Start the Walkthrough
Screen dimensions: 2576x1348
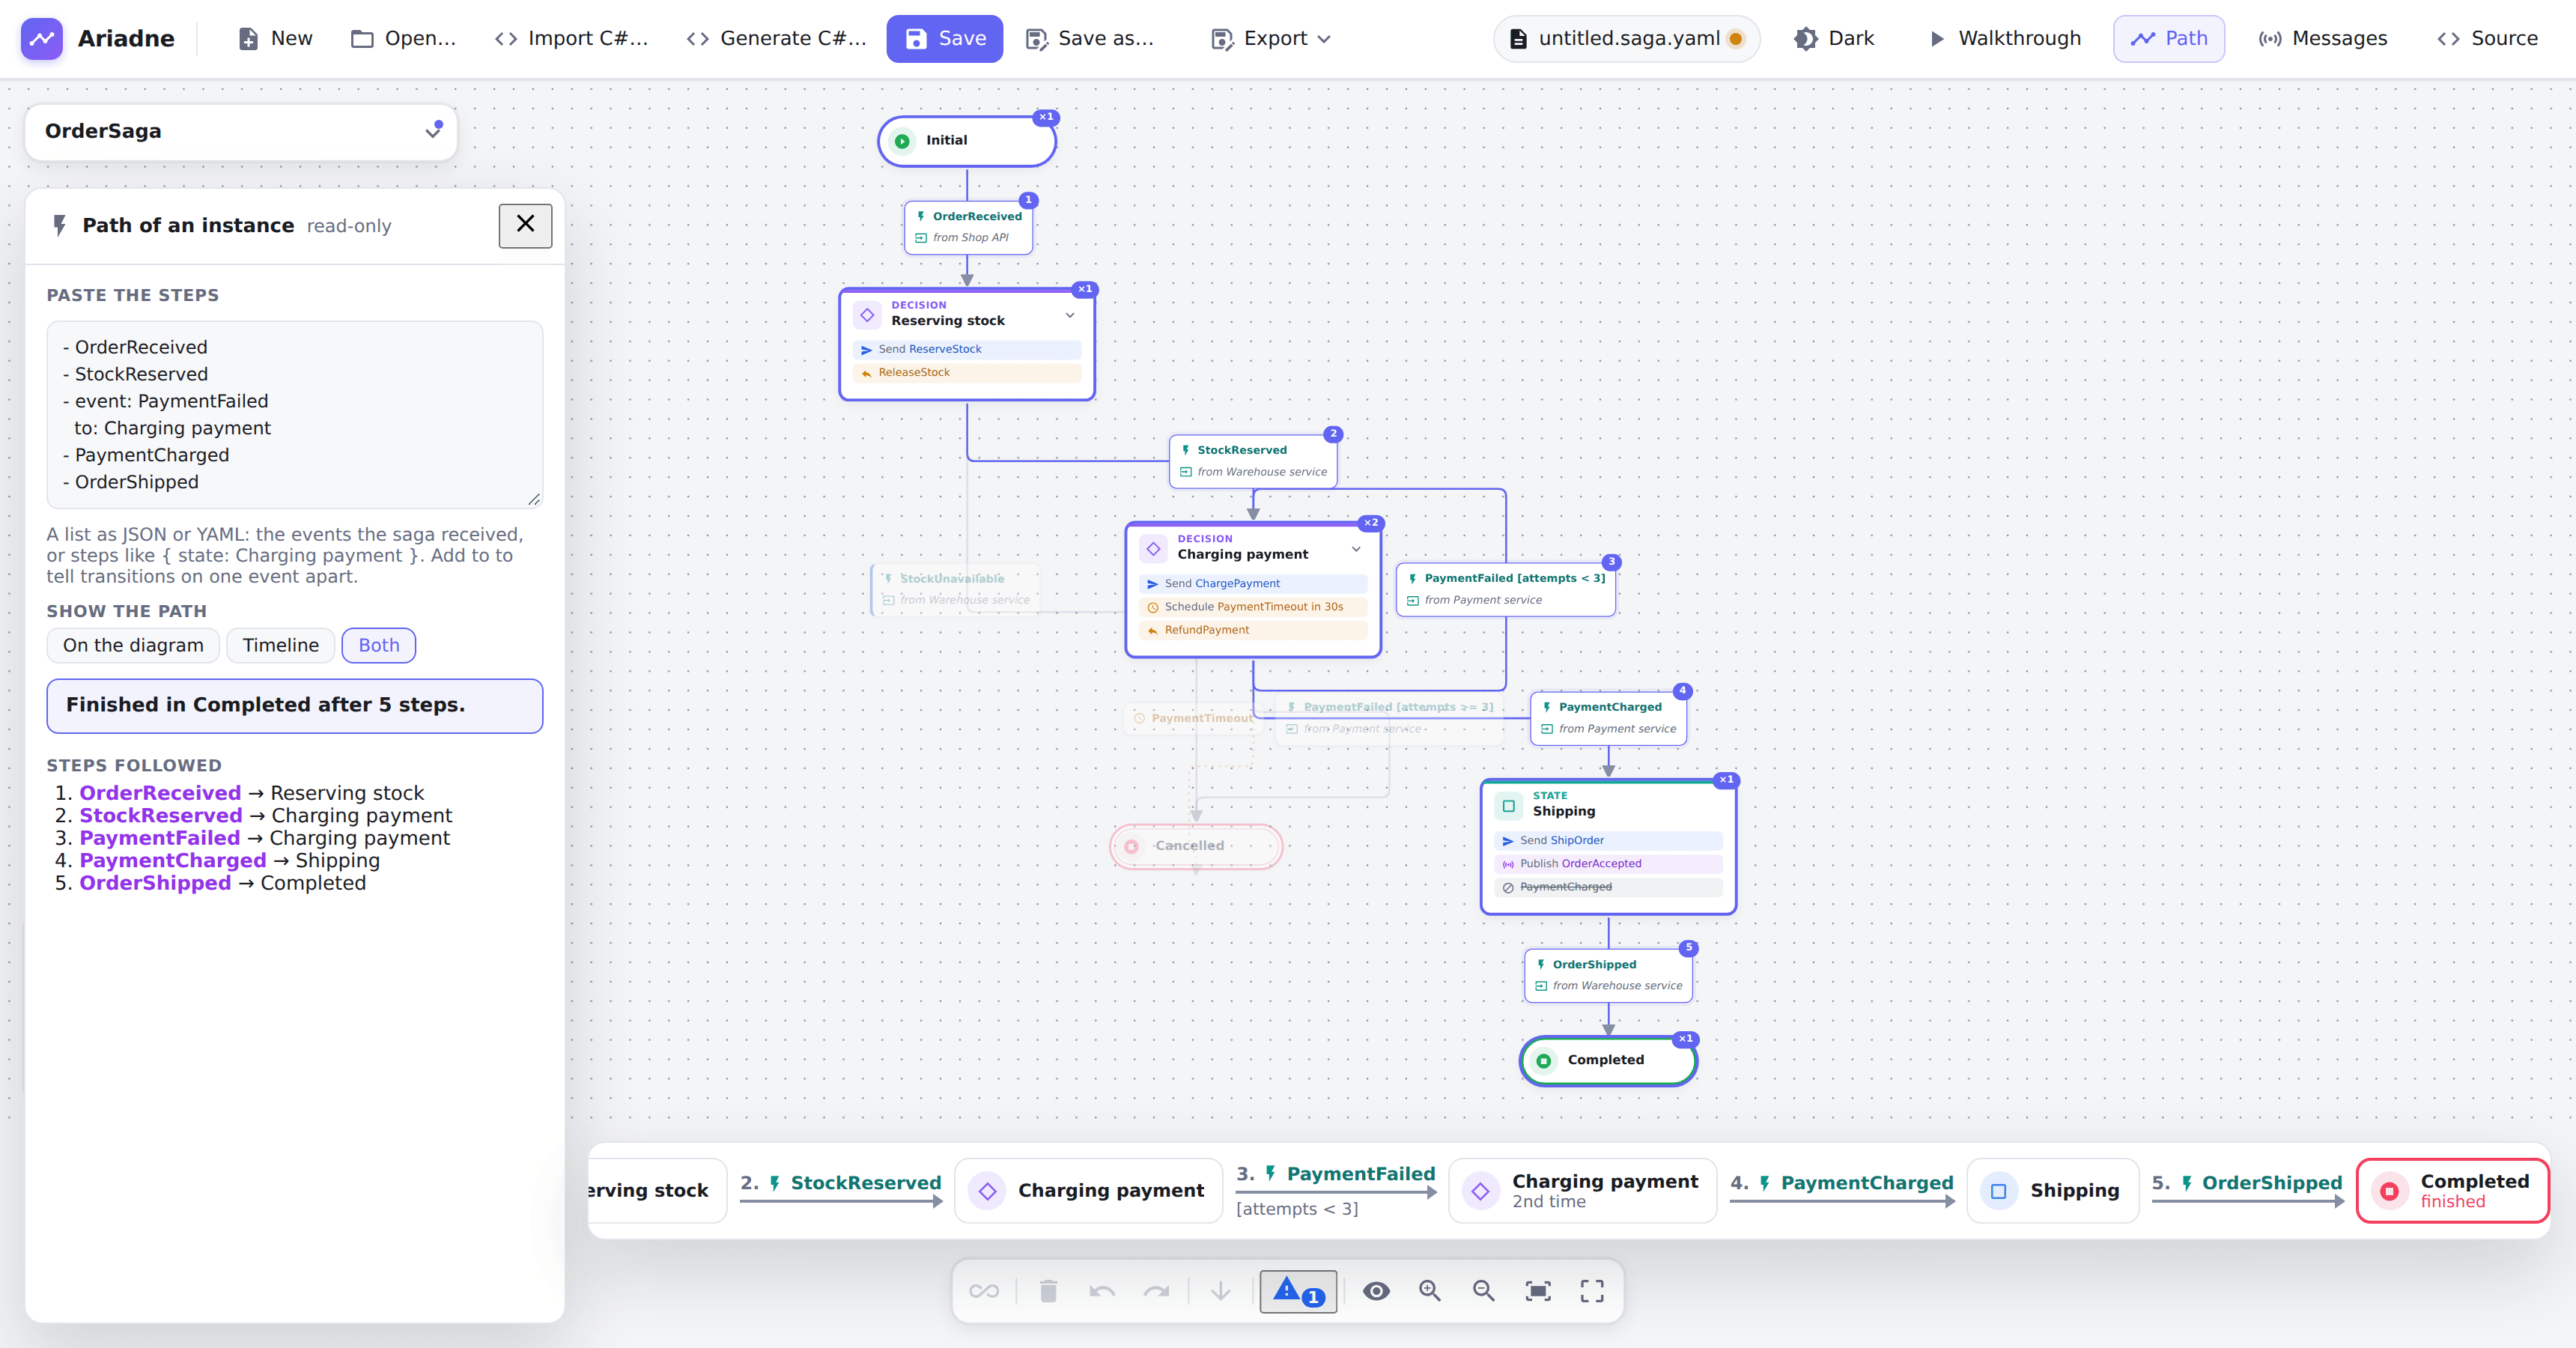pos(2005,38)
